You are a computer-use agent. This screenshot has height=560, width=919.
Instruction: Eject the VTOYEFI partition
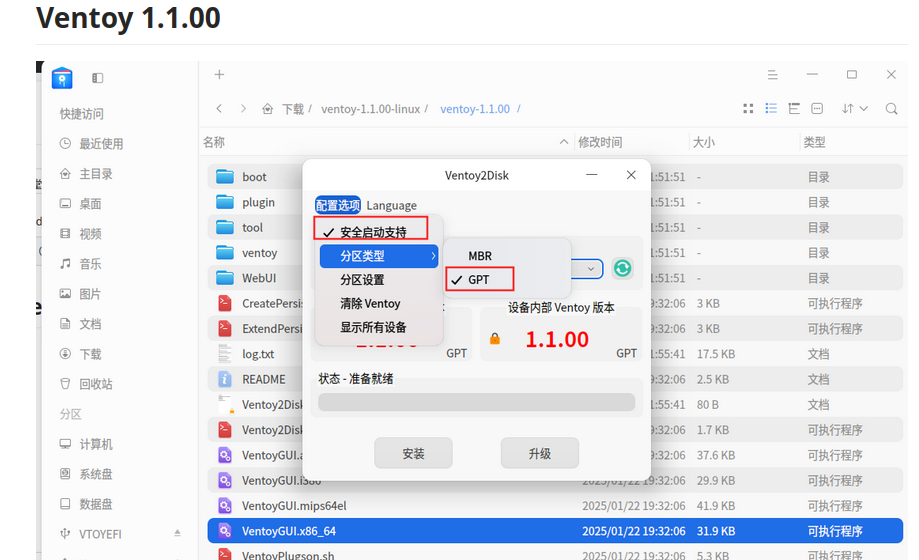[177, 533]
